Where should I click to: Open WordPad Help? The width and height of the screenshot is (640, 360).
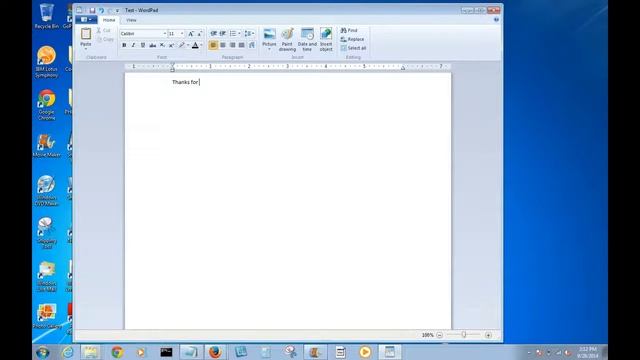pyautogui.click(x=496, y=20)
